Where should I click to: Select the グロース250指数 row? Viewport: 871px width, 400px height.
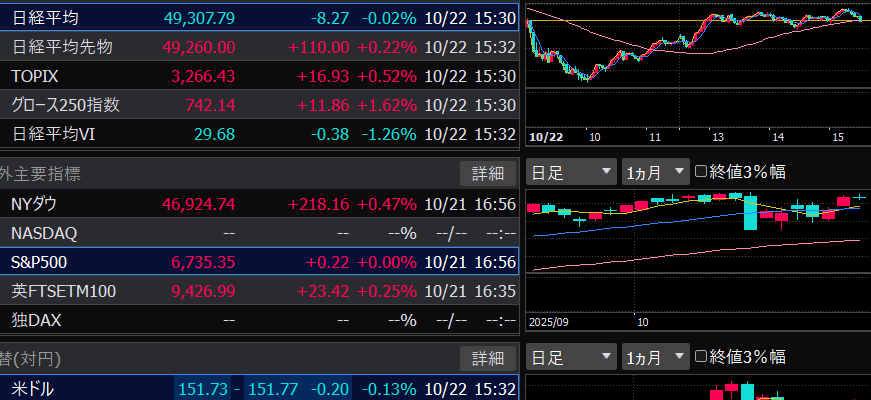[258, 105]
